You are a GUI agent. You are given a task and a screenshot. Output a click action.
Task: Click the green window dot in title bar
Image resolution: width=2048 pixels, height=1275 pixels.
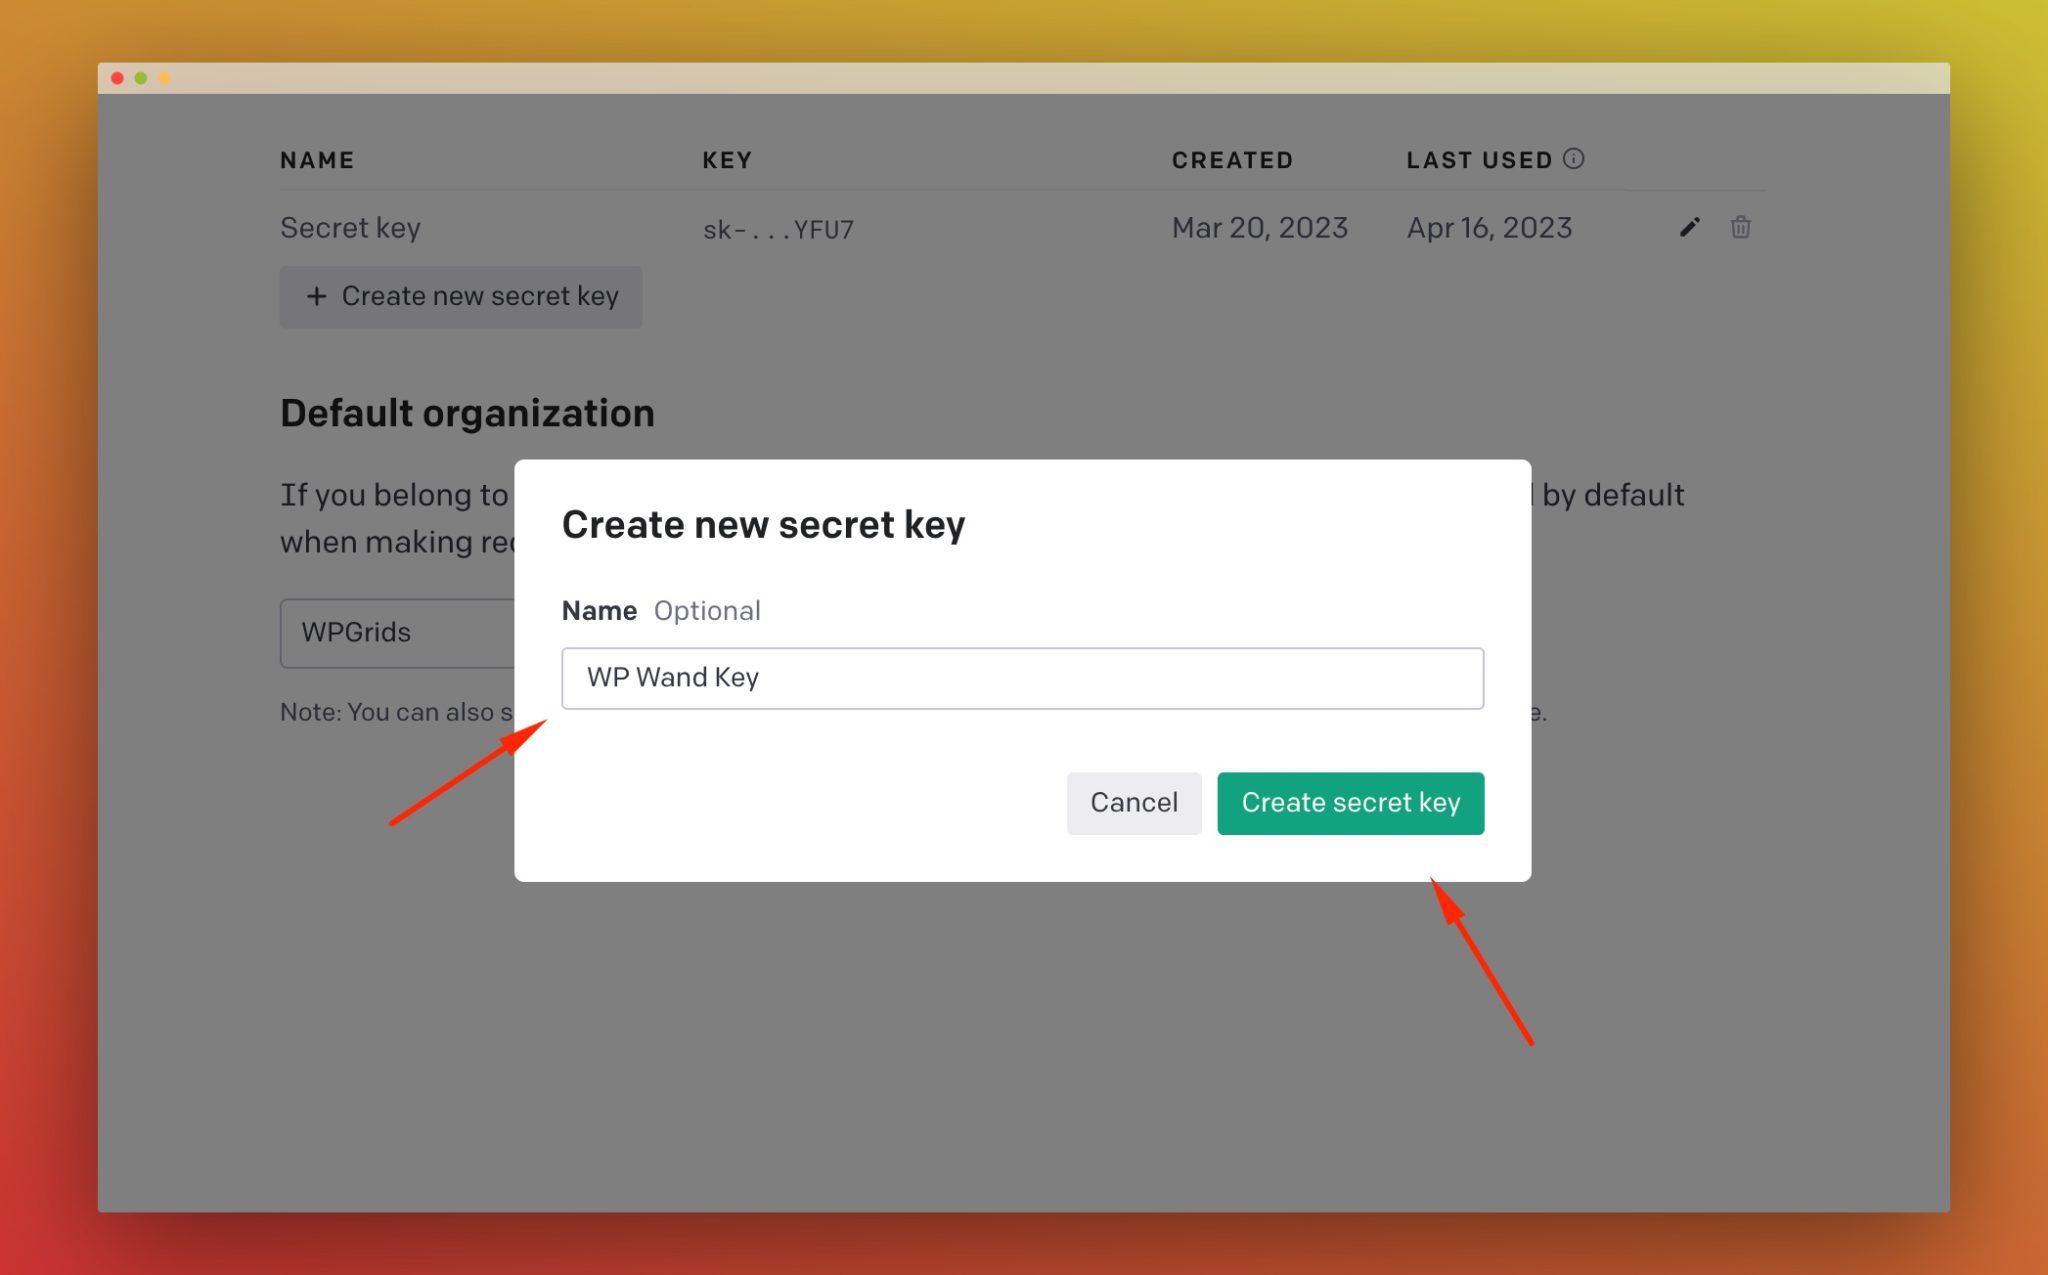click(x=141, y=78)
